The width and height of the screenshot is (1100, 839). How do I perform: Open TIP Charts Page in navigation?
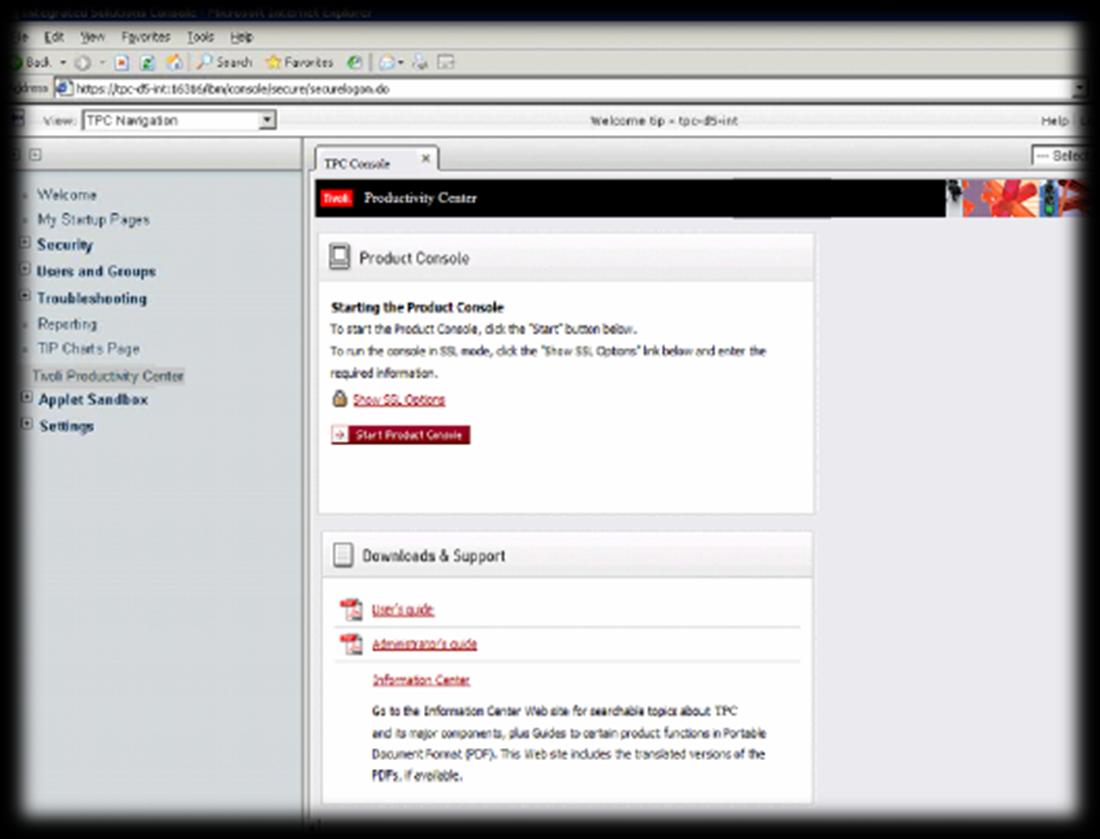[88, 349]
